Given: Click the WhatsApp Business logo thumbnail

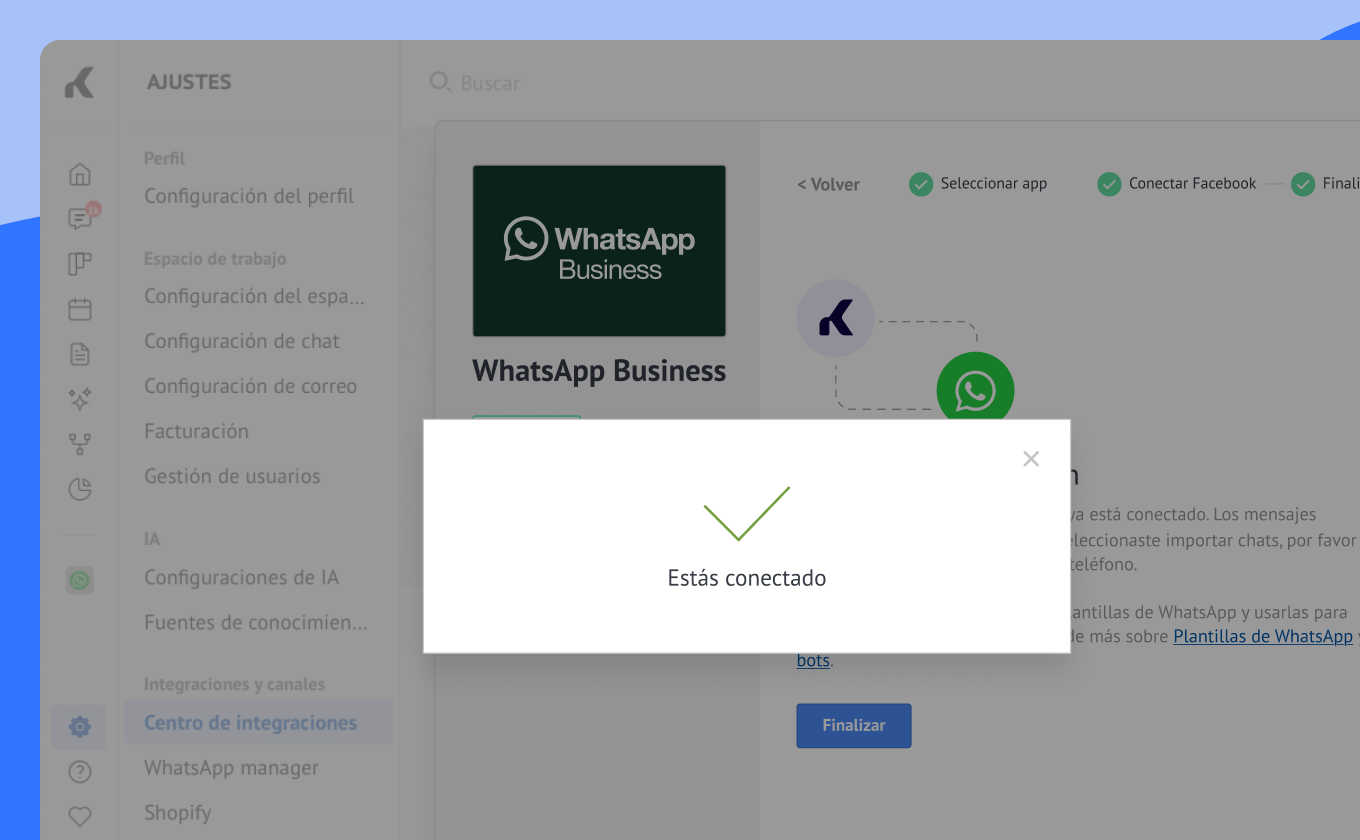Looking at the screenshot, I should click(599, 251).
